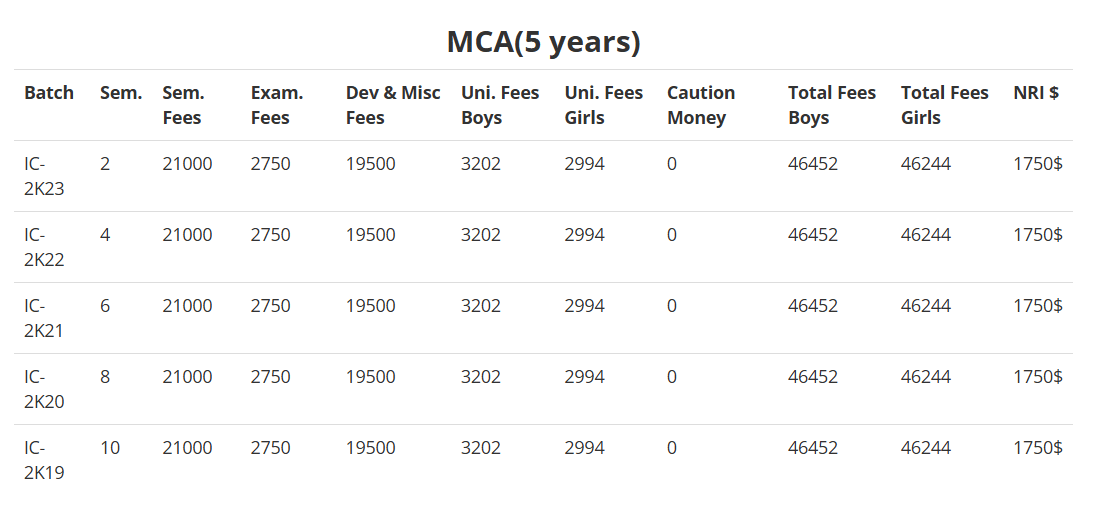
Task: Select the Dev & Misc Fees header
Action: [x=393, y=105]
